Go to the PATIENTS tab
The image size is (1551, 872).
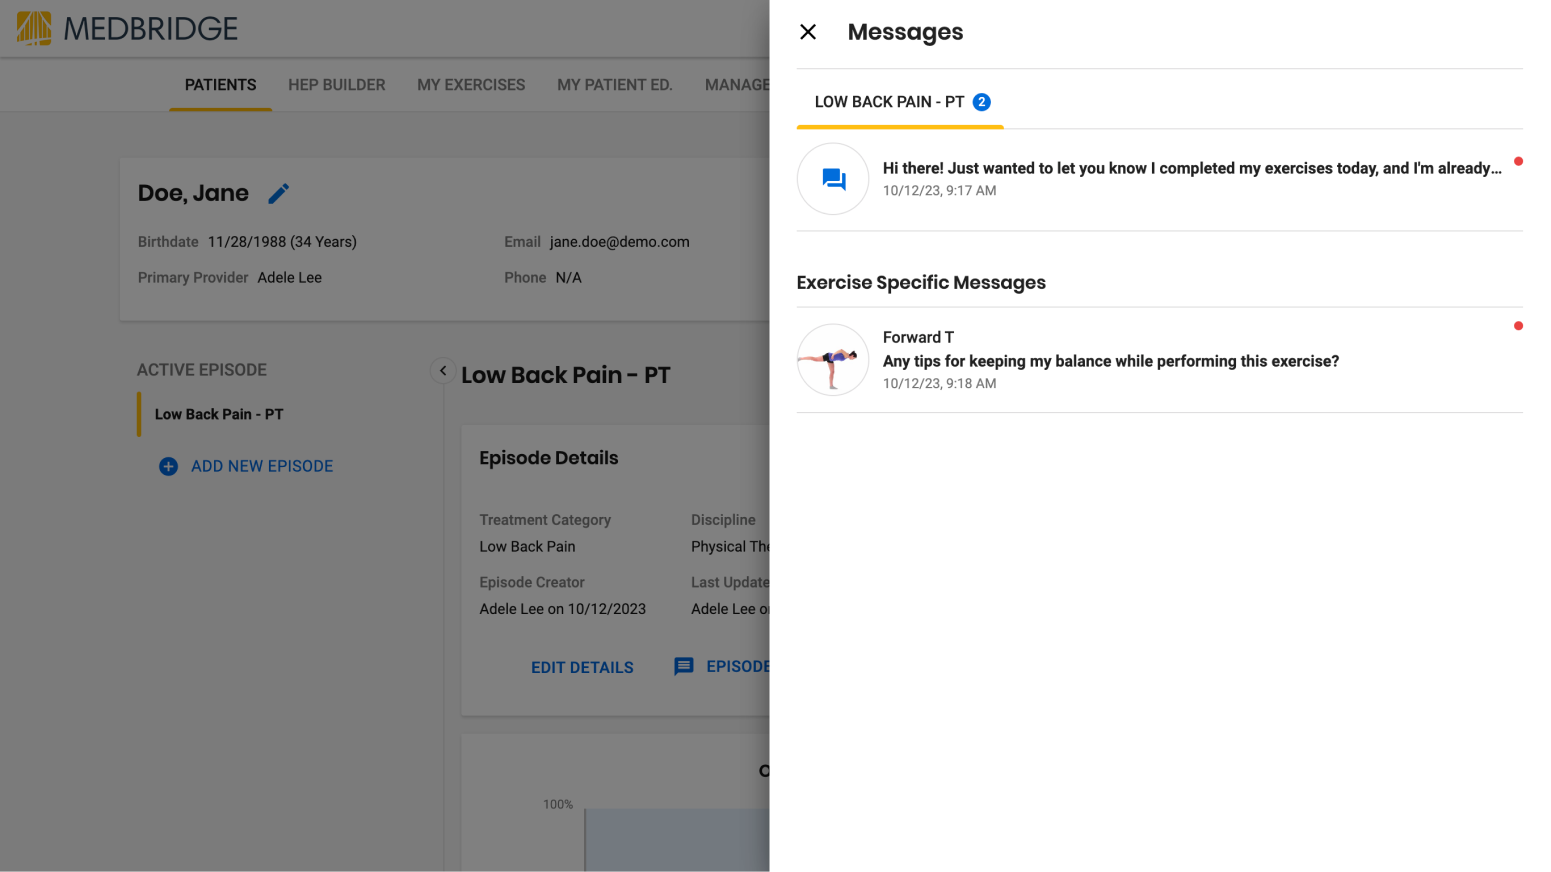pyautogui.click(x=220, y=85)
